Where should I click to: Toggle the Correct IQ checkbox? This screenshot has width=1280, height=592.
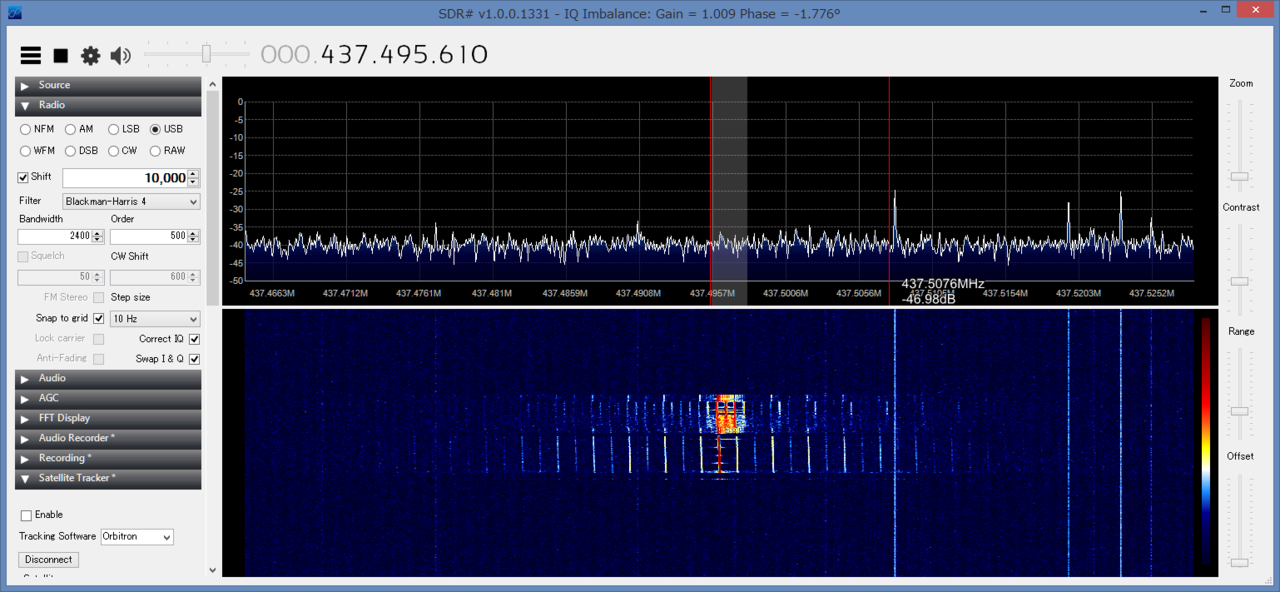194,339
